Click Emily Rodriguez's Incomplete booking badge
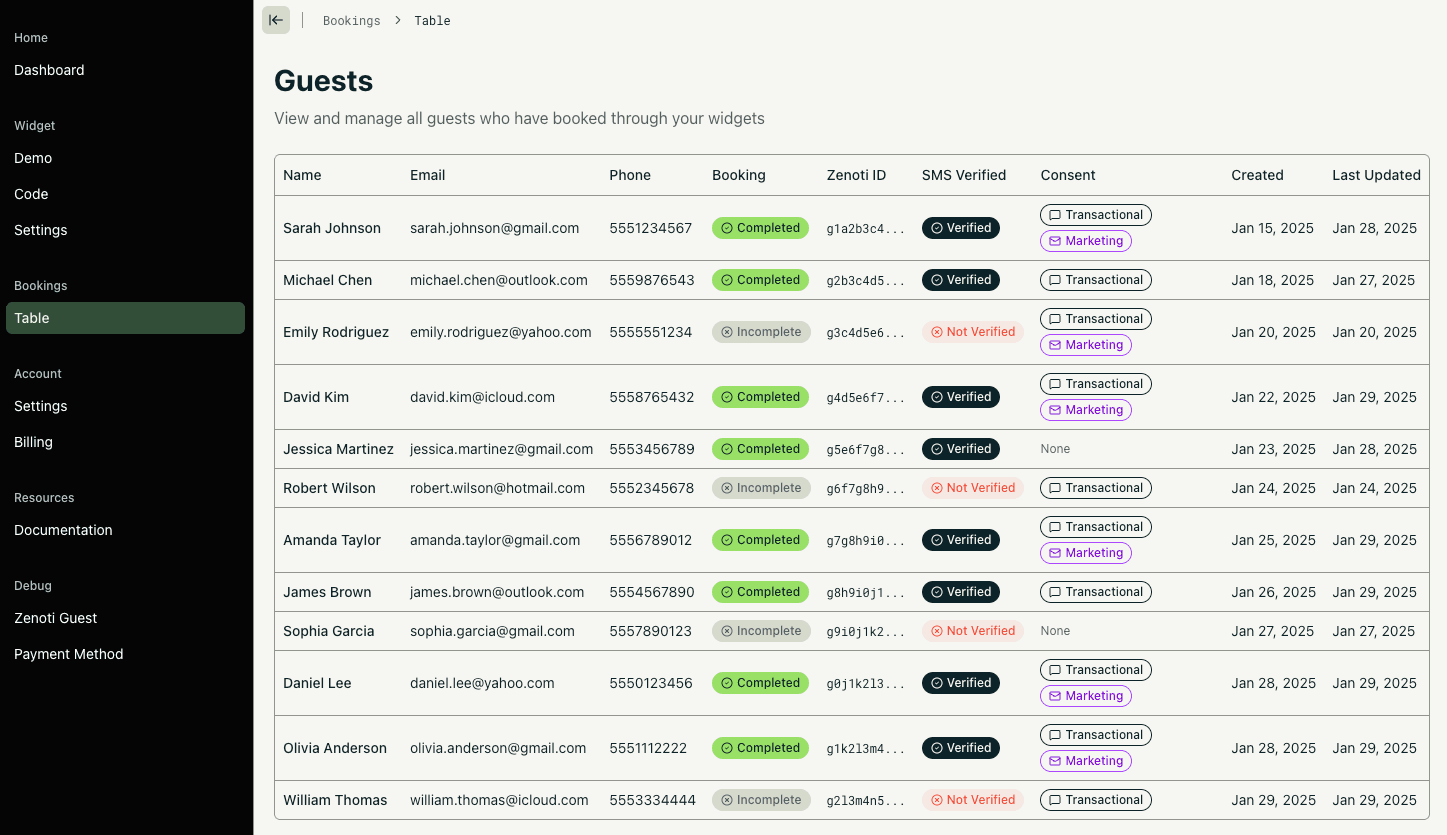Screen dimensions: 1447x835 coord(760,332)
